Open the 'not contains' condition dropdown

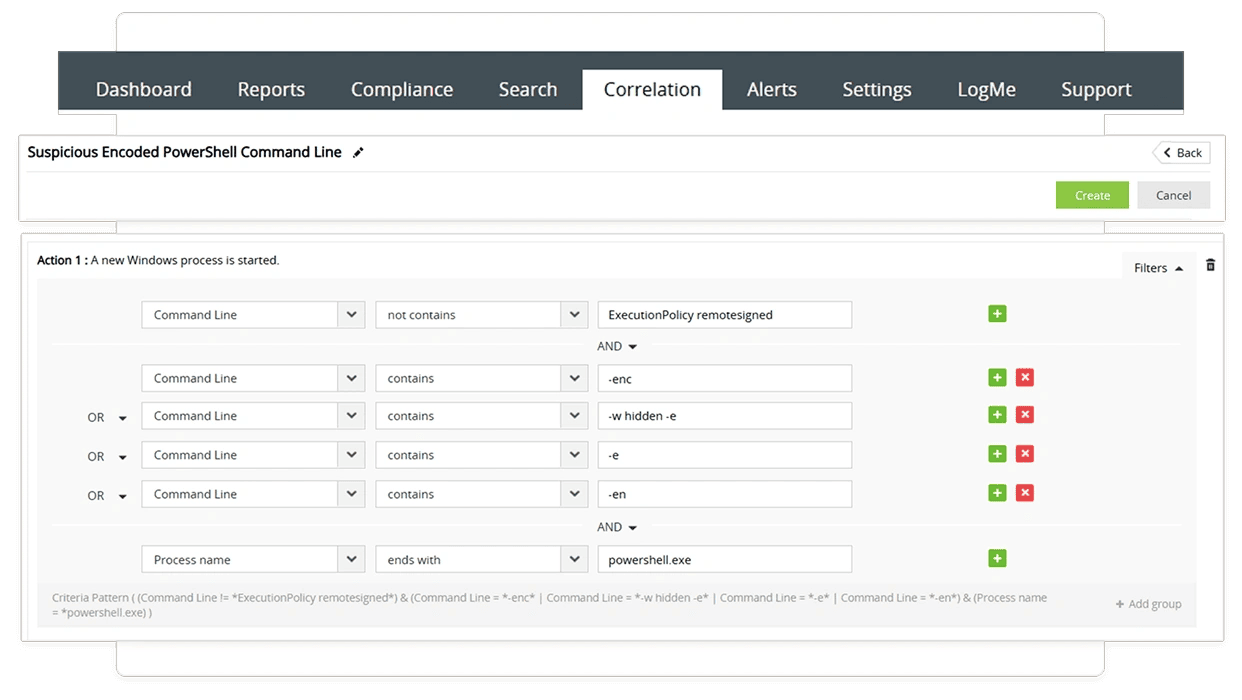coord(574,315)
